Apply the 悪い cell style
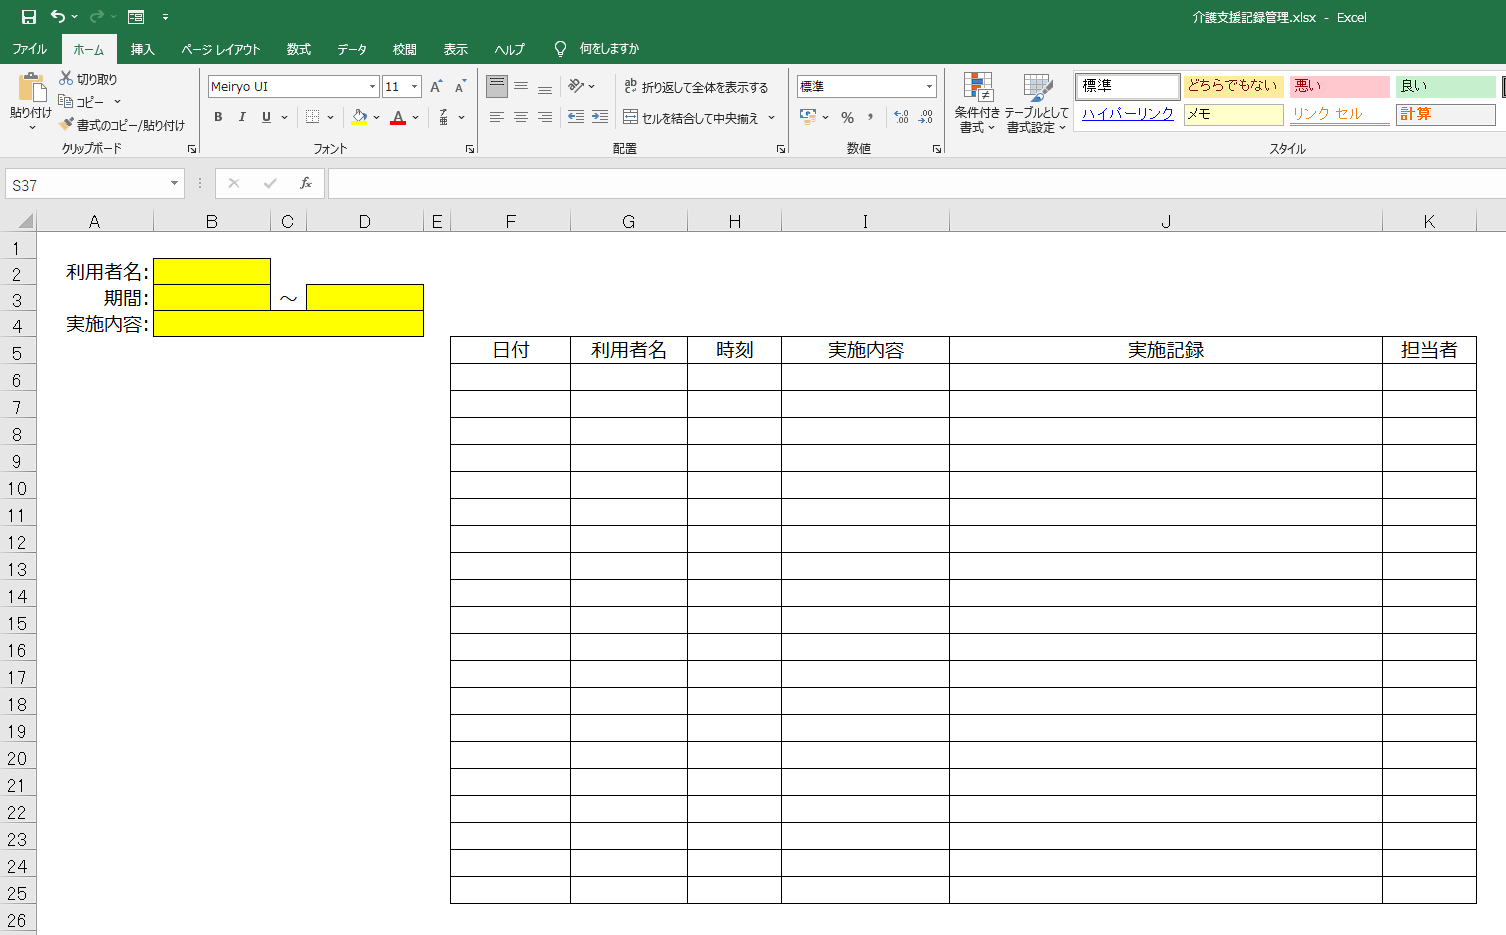1506x935 pixels. pos(1339,86)
